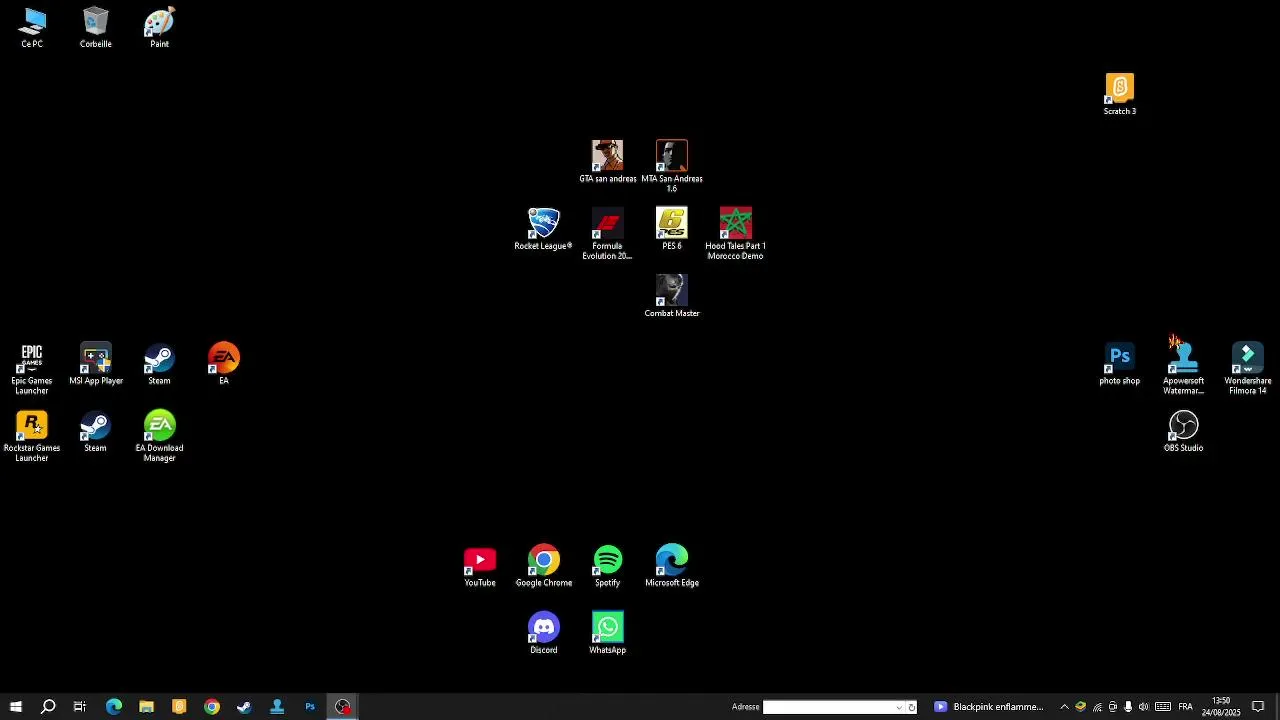The width and height of the screenshot is (1280, 720).
Task: Open the volume speaker tray icon
Action: (x=1144, y=707)
